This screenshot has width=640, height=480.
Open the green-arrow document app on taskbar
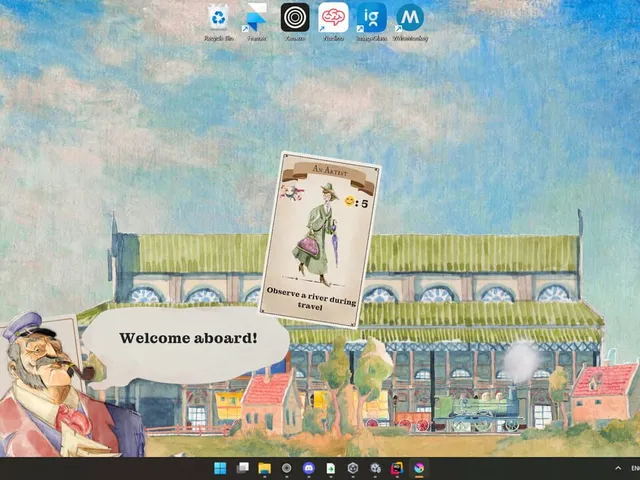pyautogui.click(x=331, y=468)
